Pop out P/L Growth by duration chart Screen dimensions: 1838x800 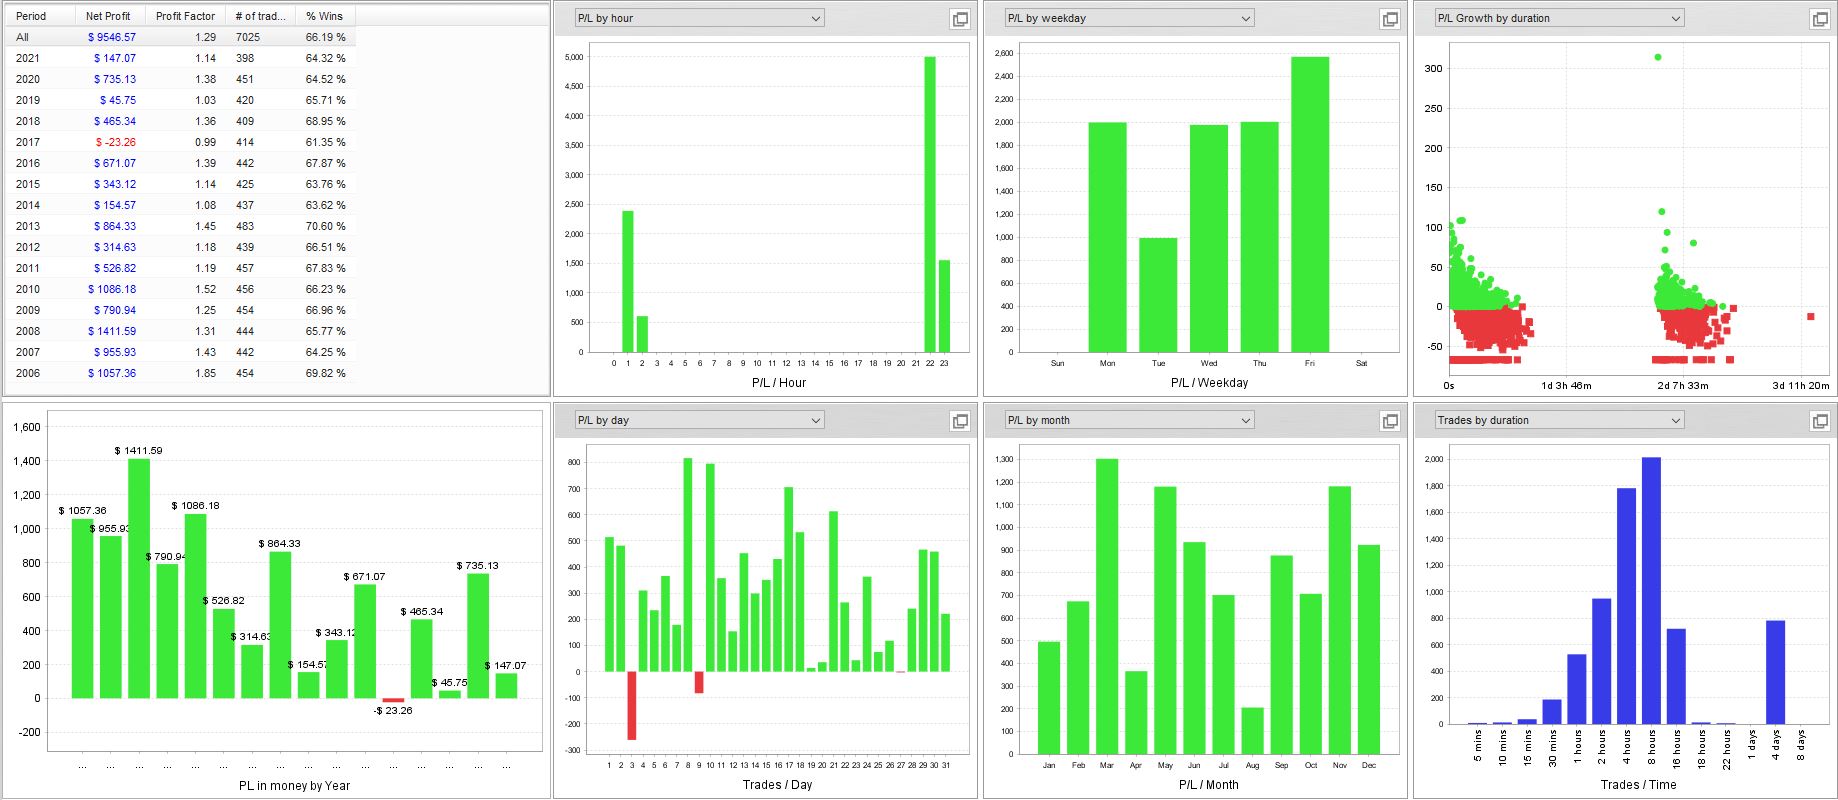[1820, 19]
